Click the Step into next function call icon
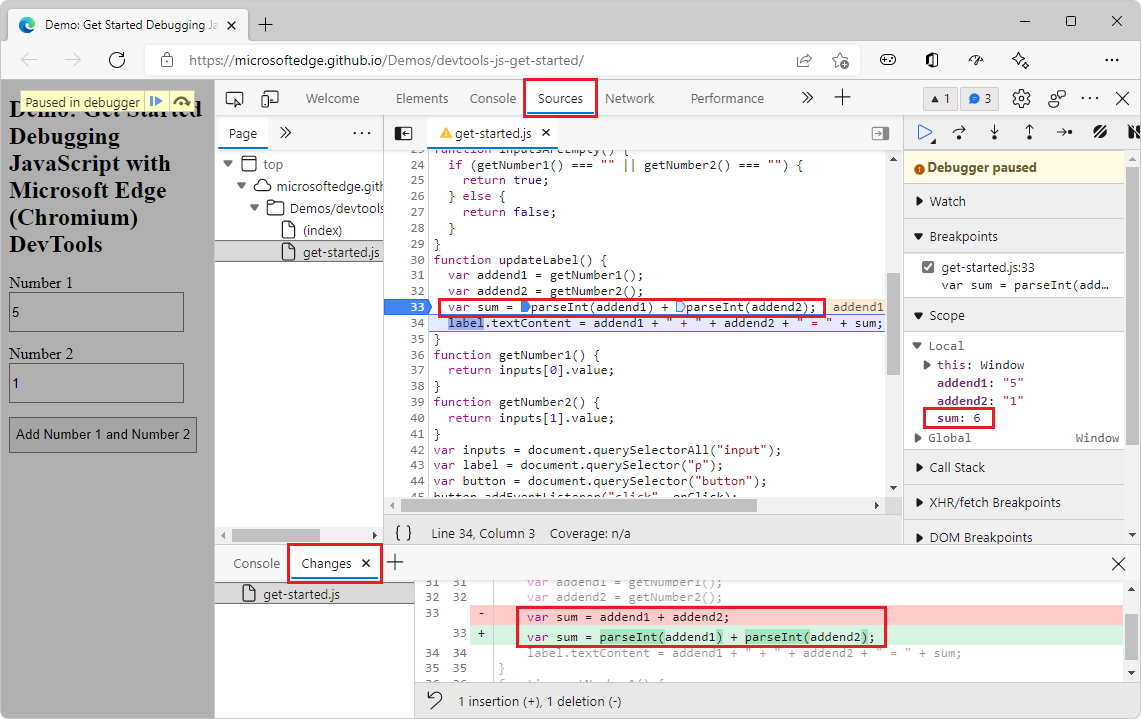 point(994,132)
